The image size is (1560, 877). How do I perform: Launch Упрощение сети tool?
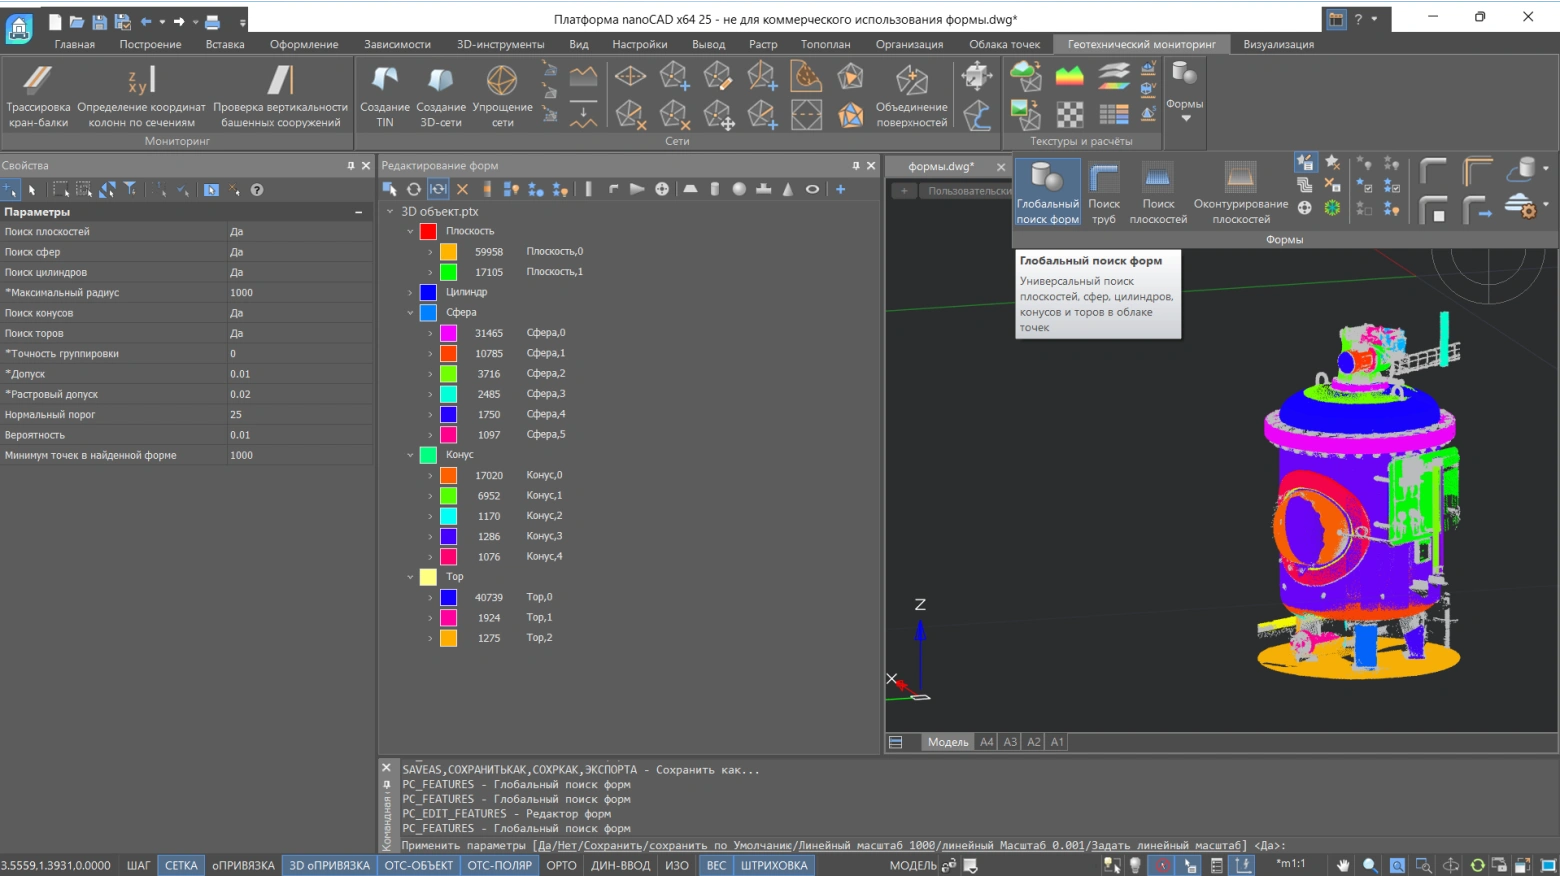pyautogui.click(x=502, y=82)
